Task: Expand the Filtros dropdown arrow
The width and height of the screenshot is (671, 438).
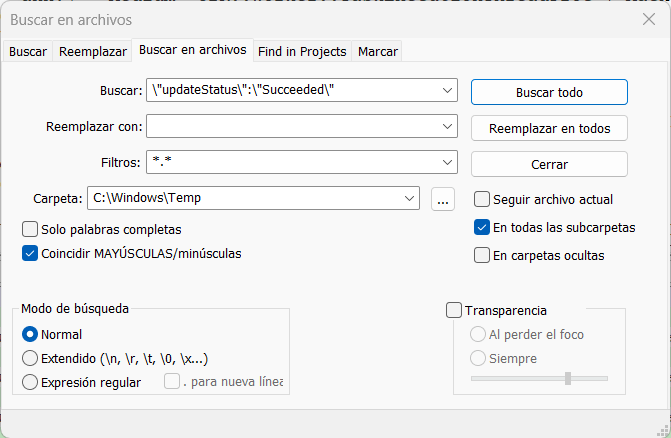Action: [446, 162]
